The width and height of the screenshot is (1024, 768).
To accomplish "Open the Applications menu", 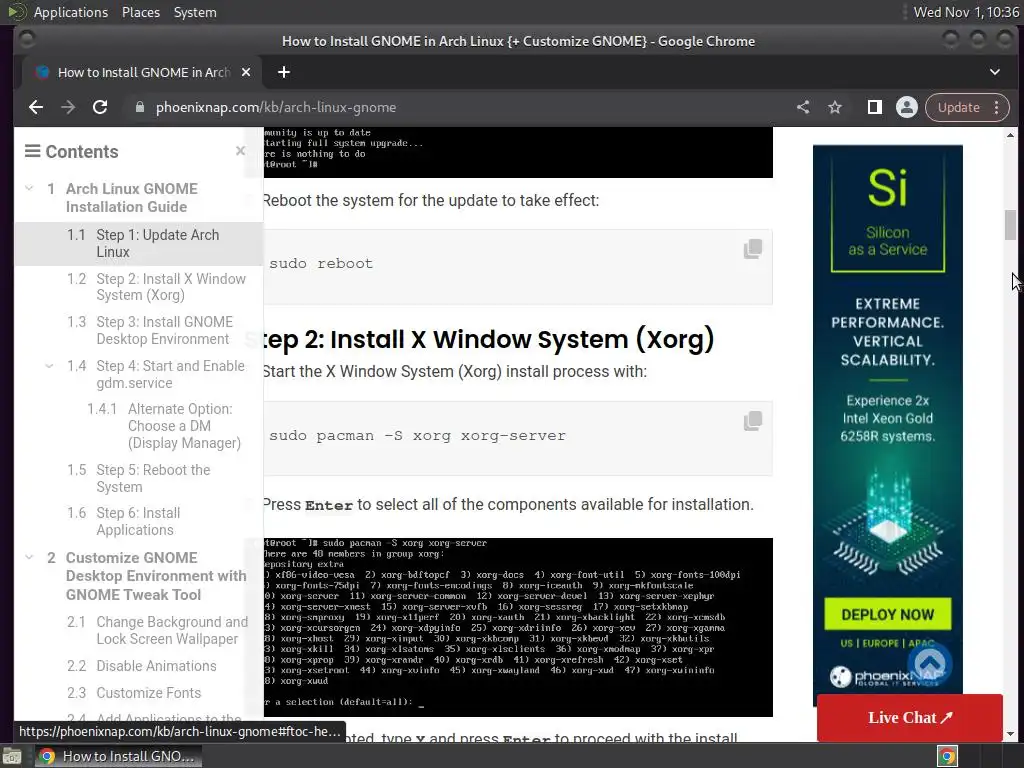I will (71, 12).
